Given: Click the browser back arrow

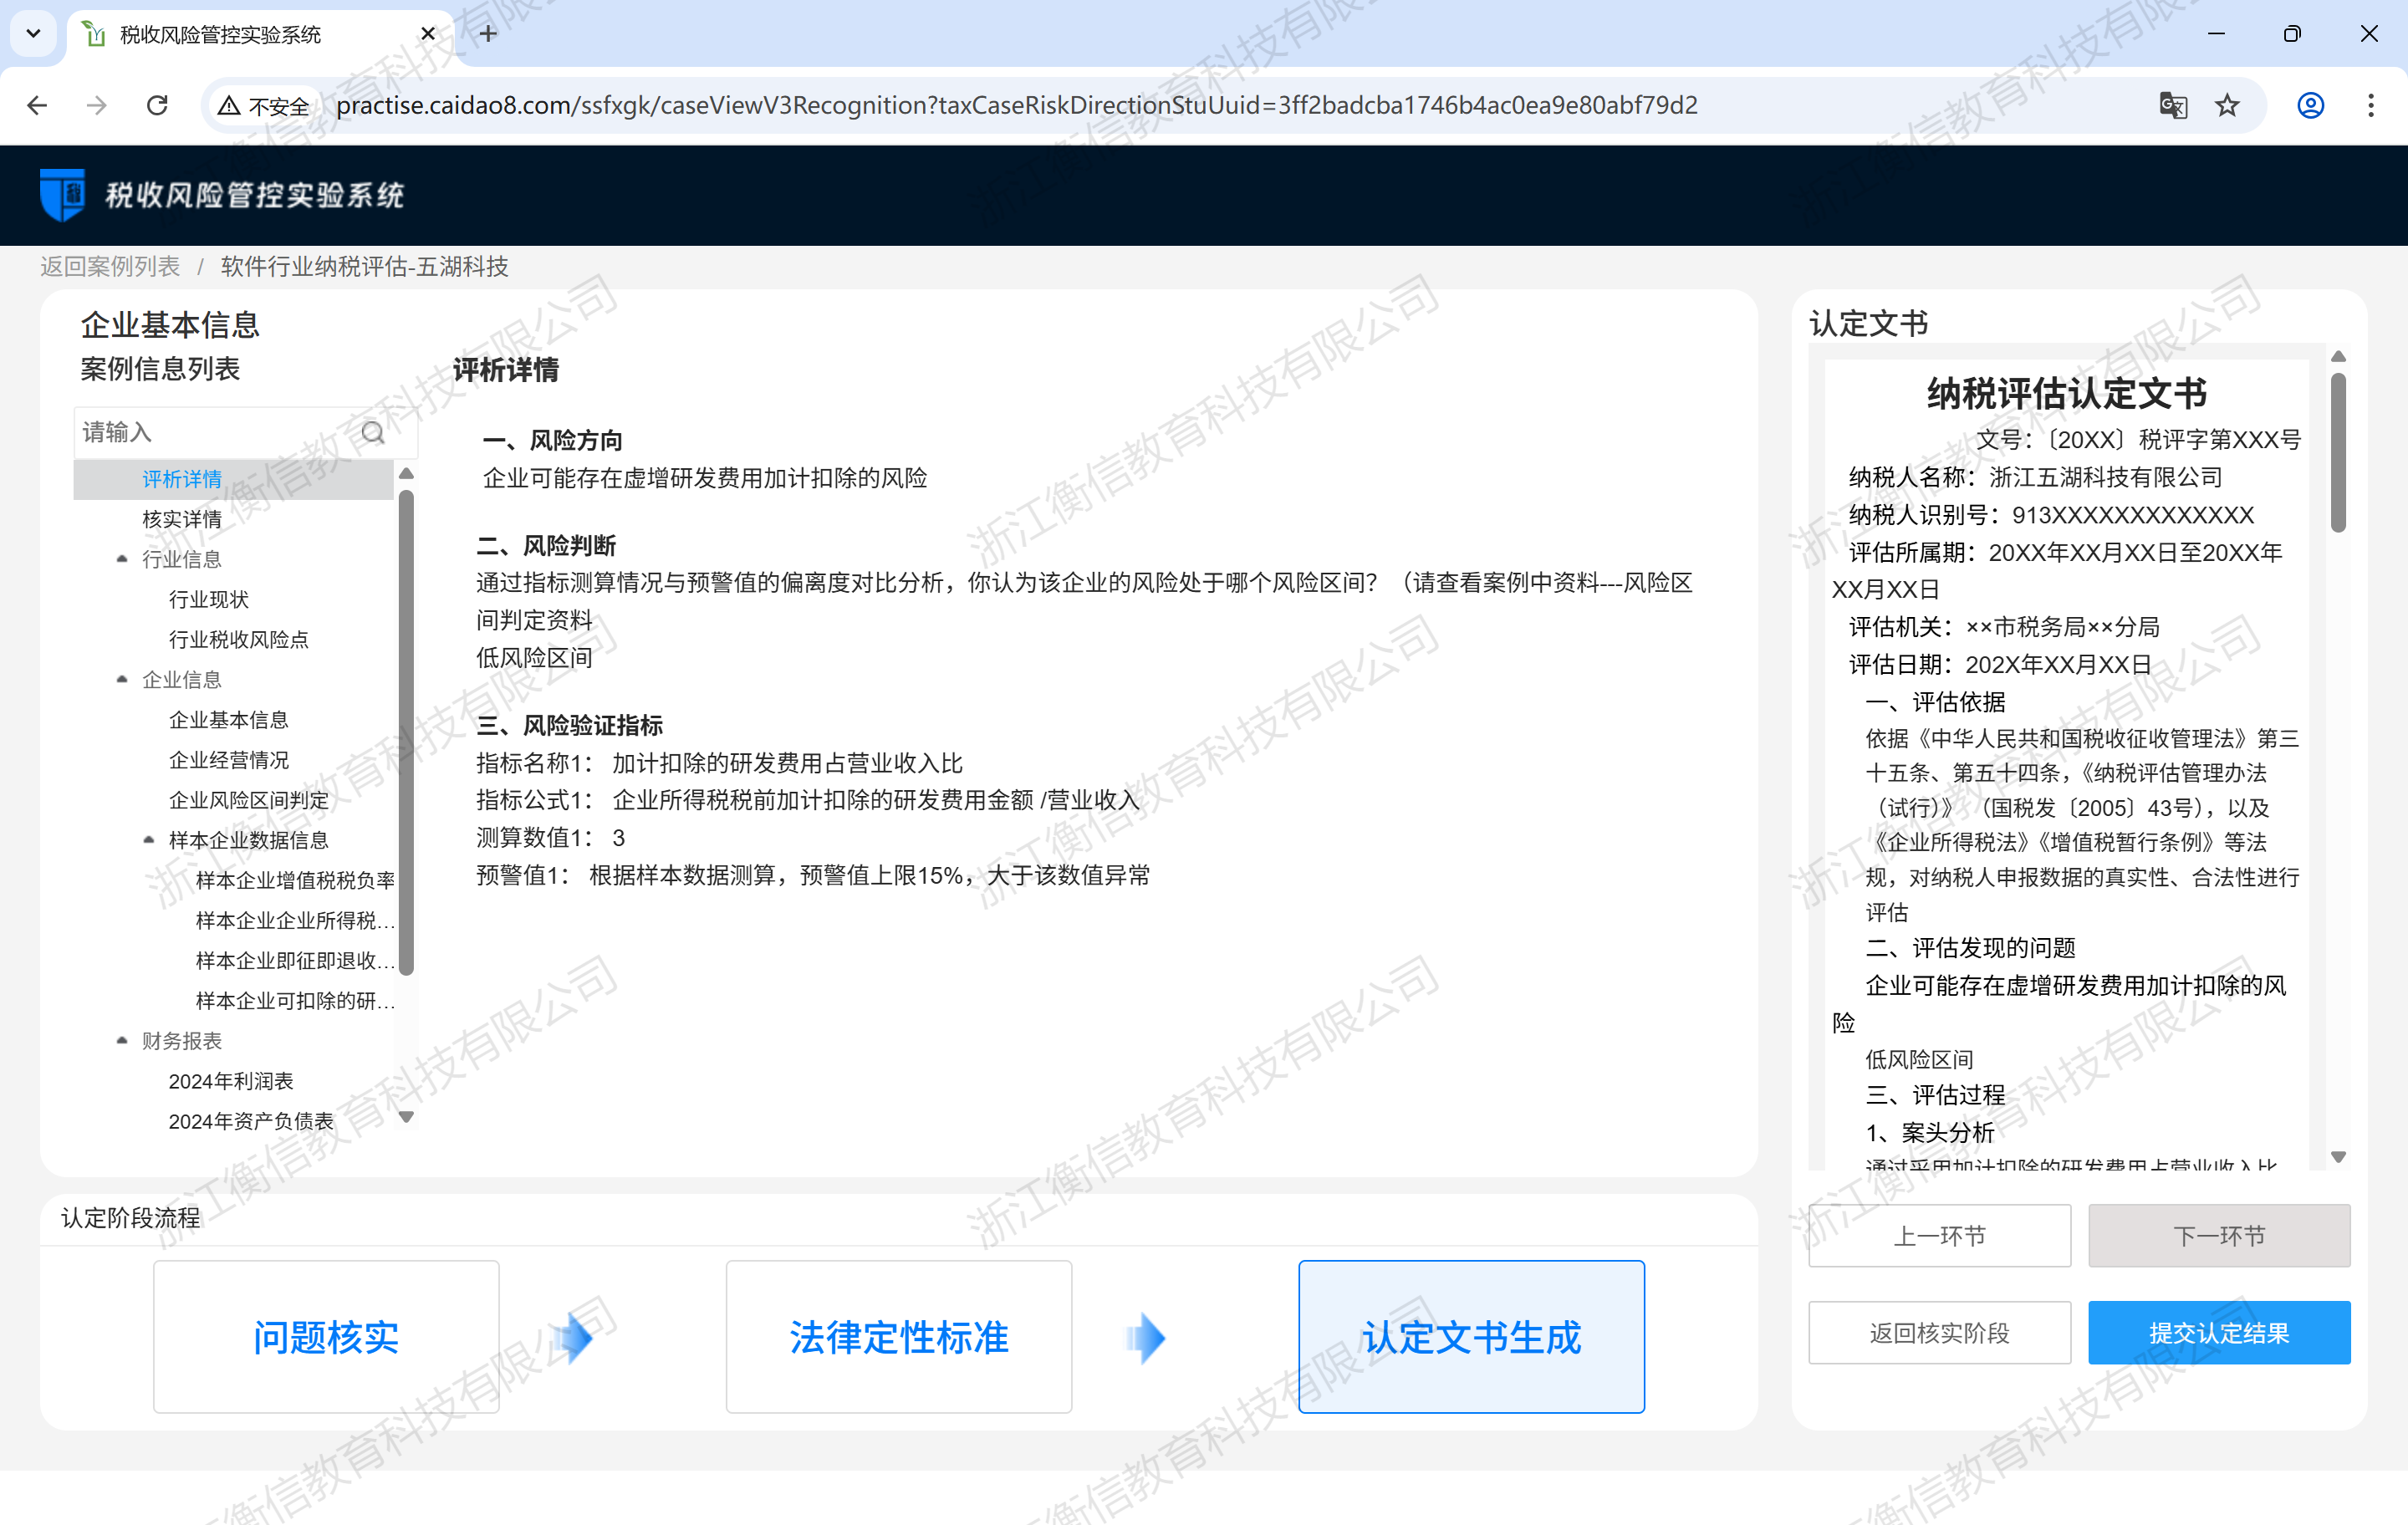Looking at the screenshot, I should click(x=37, y=105).
